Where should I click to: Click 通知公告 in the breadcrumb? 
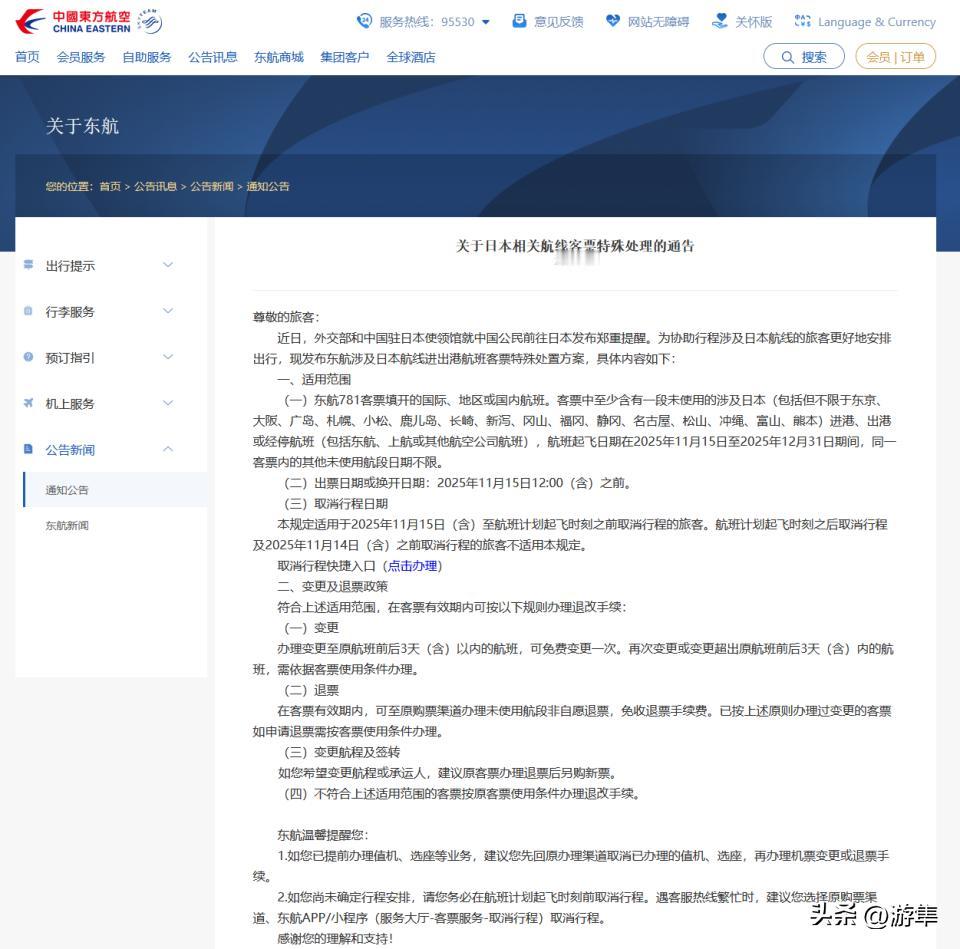[x=268, y=186]
